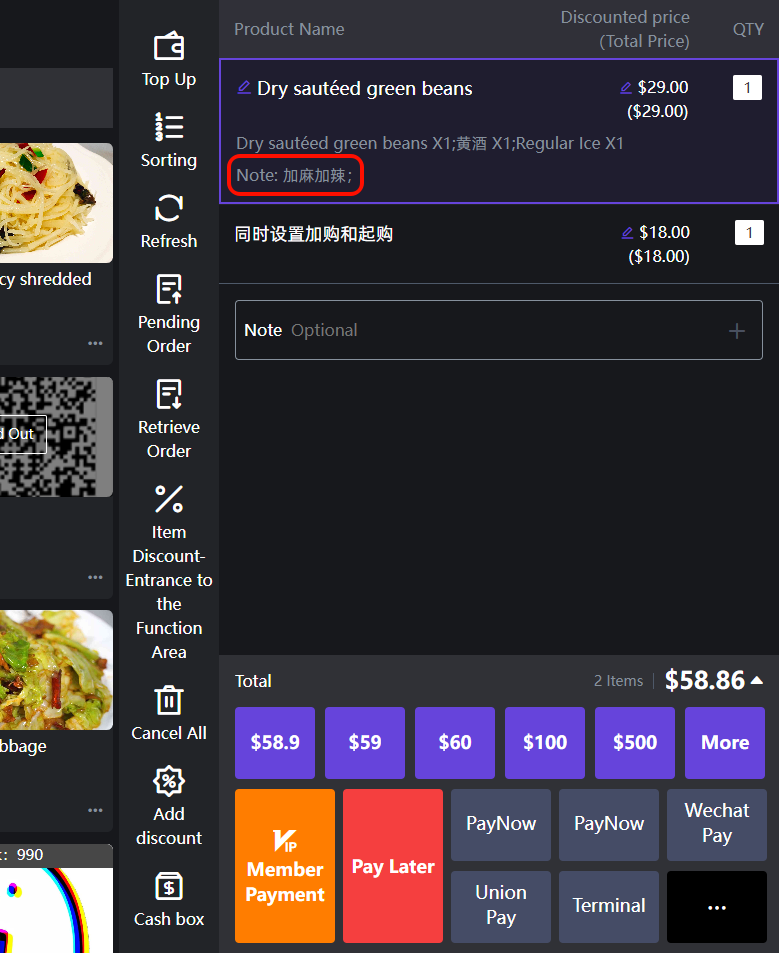779x953 pixels.
Task: Open Item Discount percent icon
Action: pos(168,499)
